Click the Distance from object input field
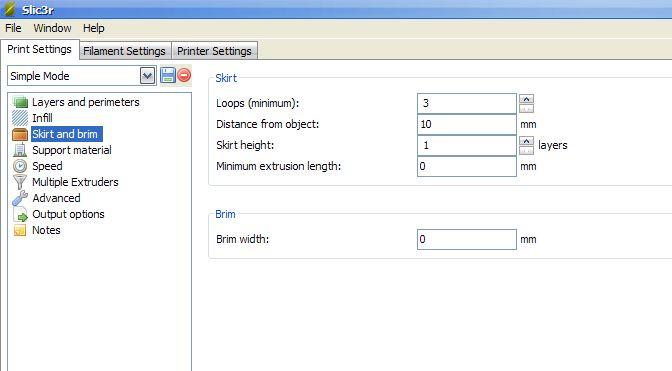This screenshot has height=371, width=672. pos(467,124)
